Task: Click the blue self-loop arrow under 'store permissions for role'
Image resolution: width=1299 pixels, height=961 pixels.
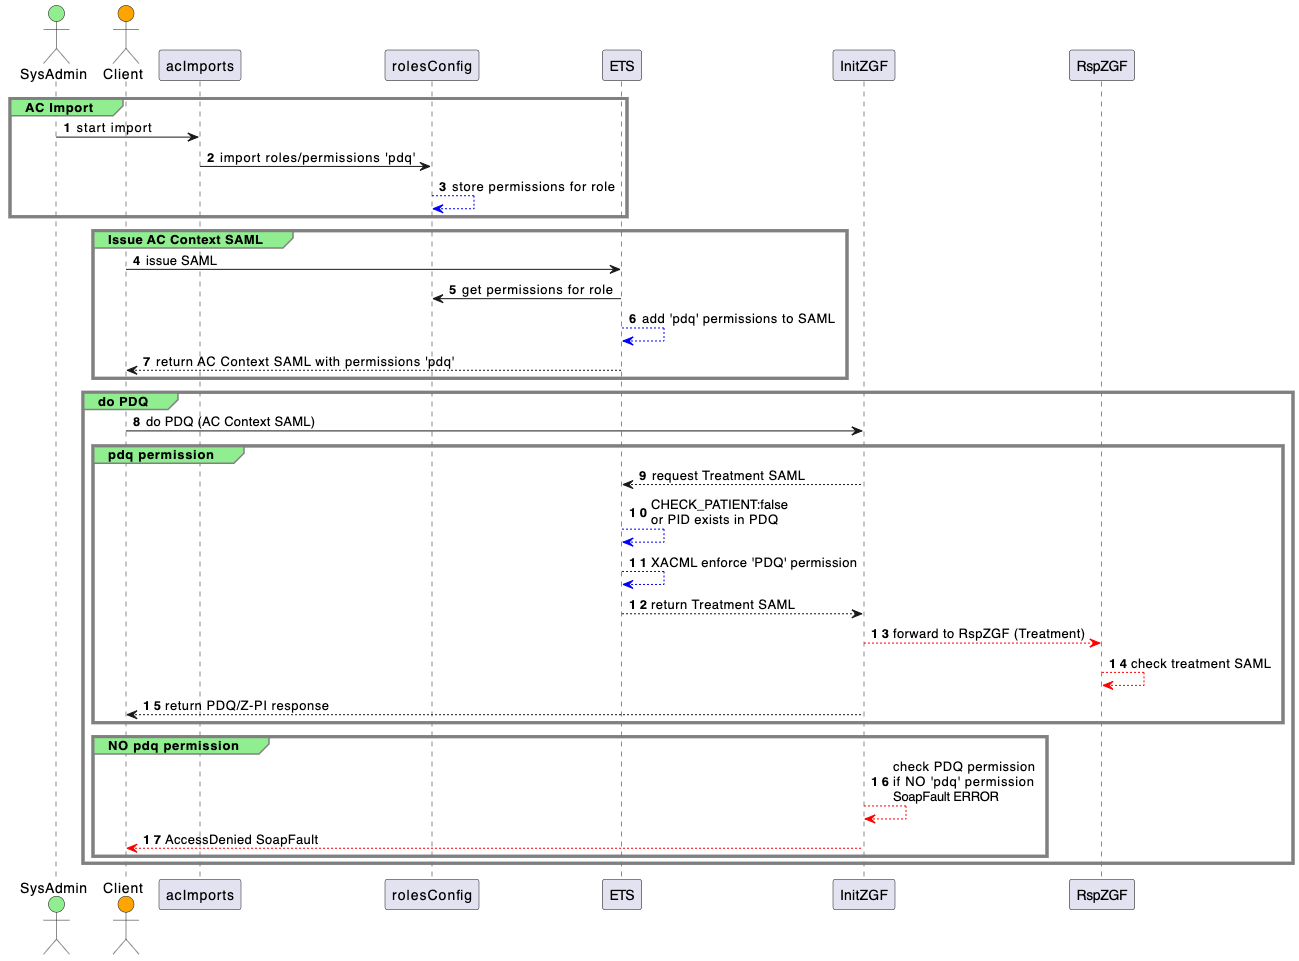Action: 453,203
